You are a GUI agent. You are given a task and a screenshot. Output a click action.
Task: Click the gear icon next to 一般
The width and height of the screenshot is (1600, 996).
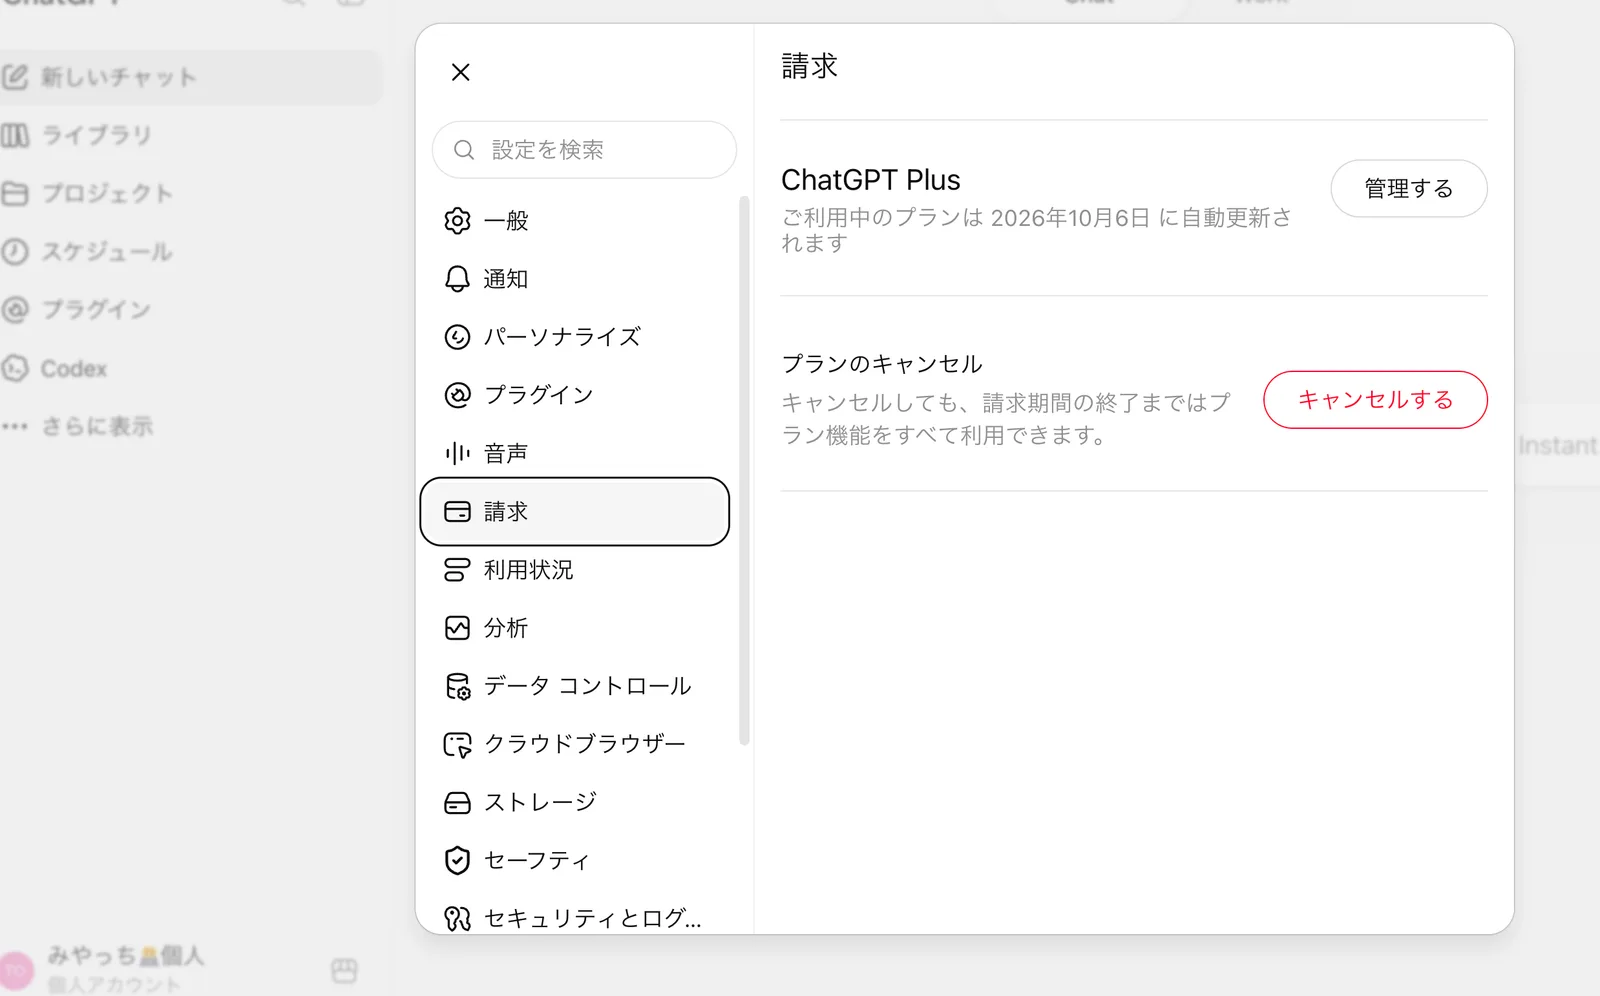(457, 221)
